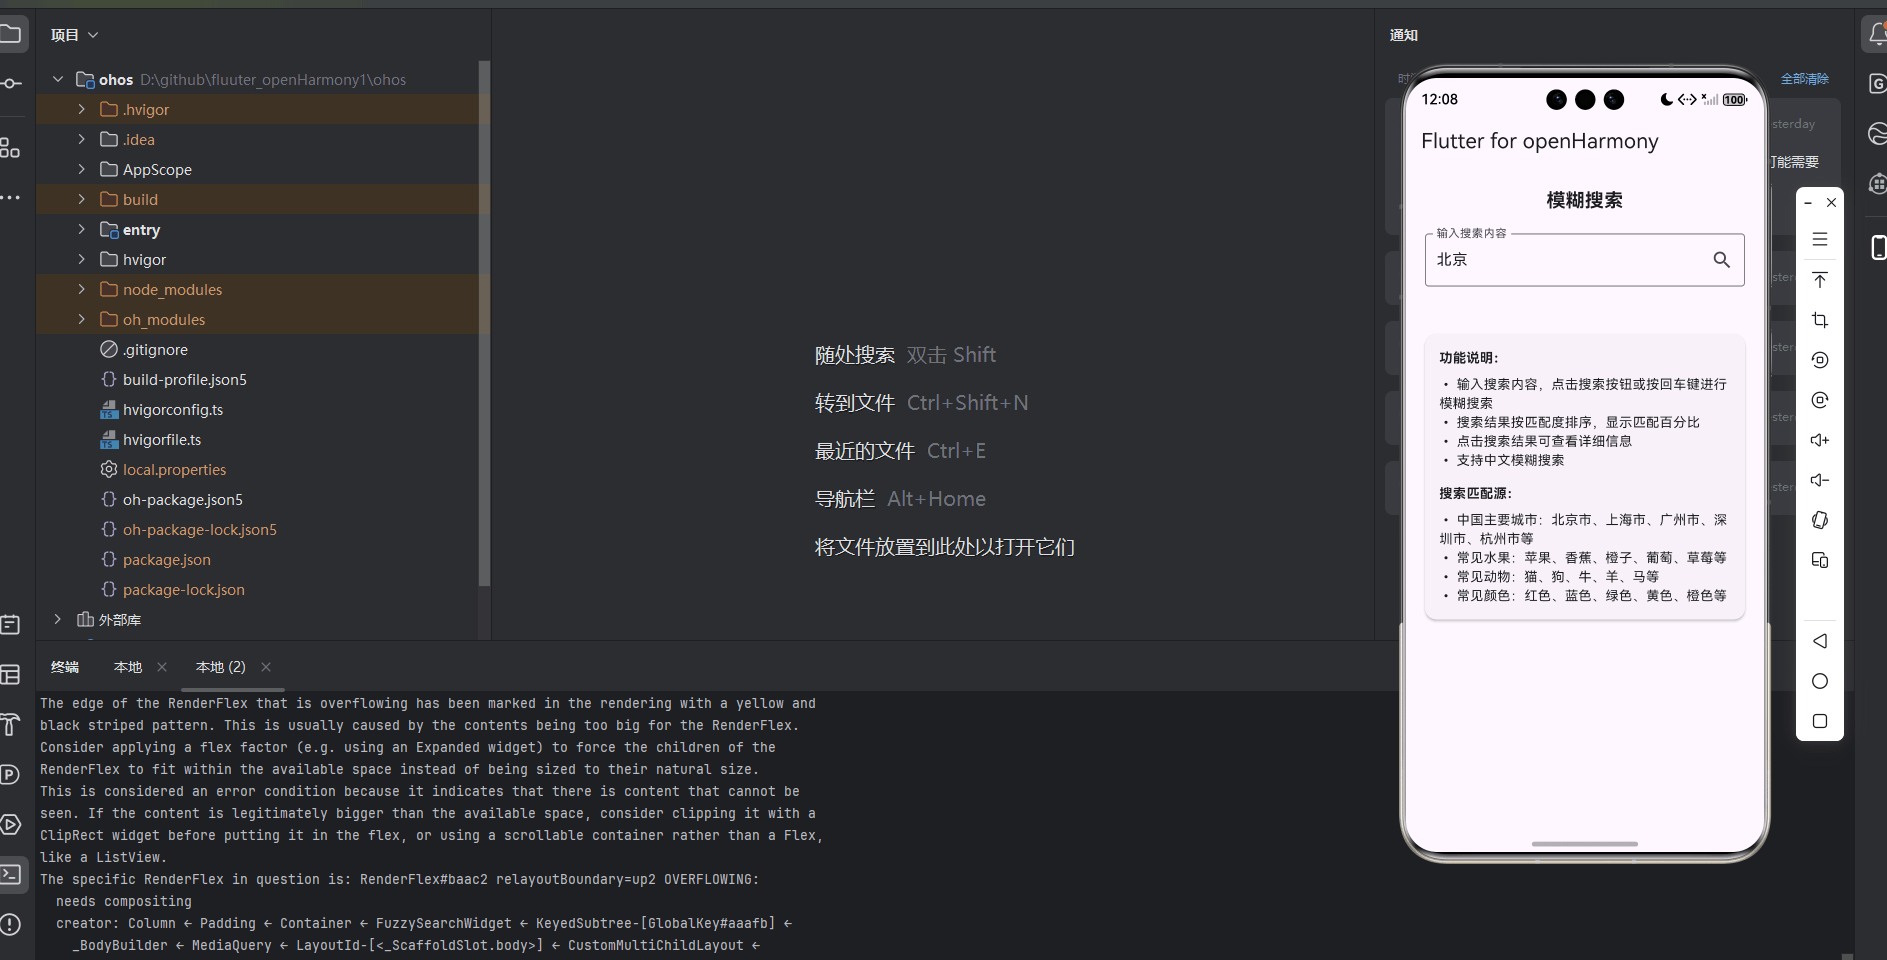Open the emulator toolbar hamburger menu
The width and height of the screenshot is (1887, 960).
tap(1820, 240)
